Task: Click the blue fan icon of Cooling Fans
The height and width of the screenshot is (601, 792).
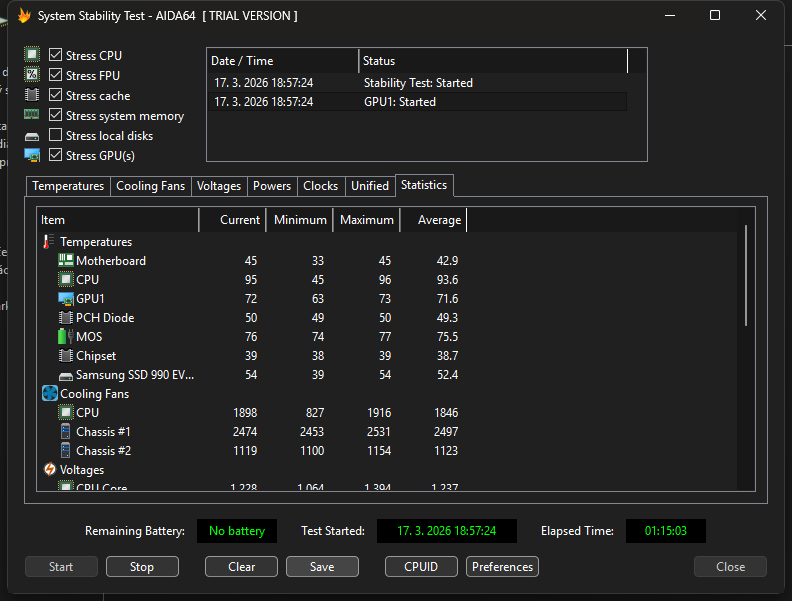Action: click(50, 393)
